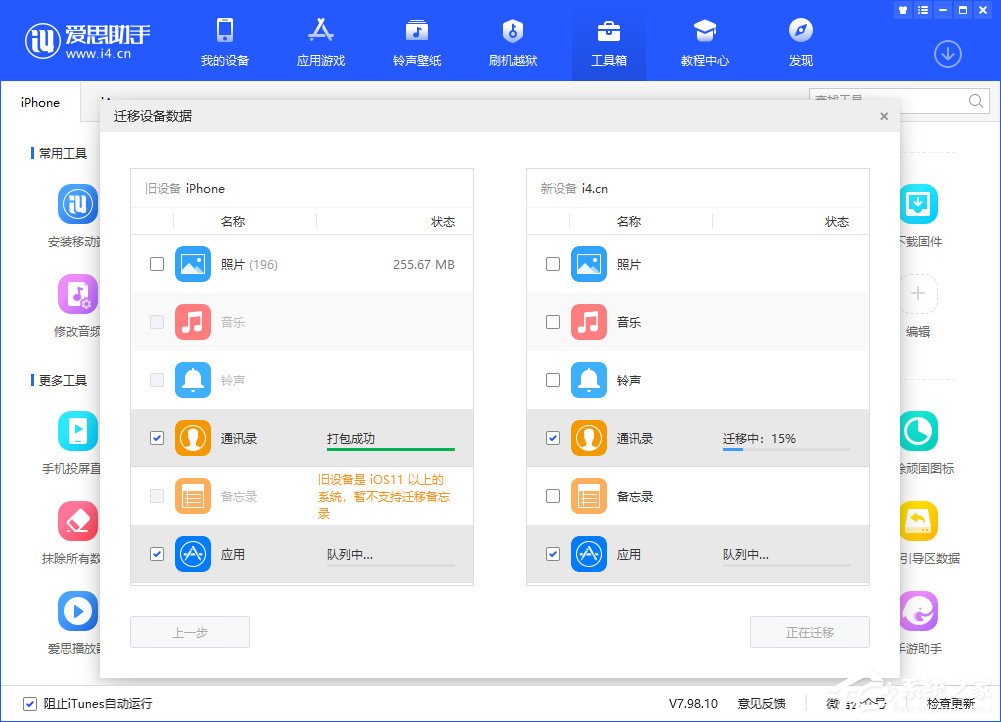Open the 抹除所有数据 erase tool

(77, 521)
